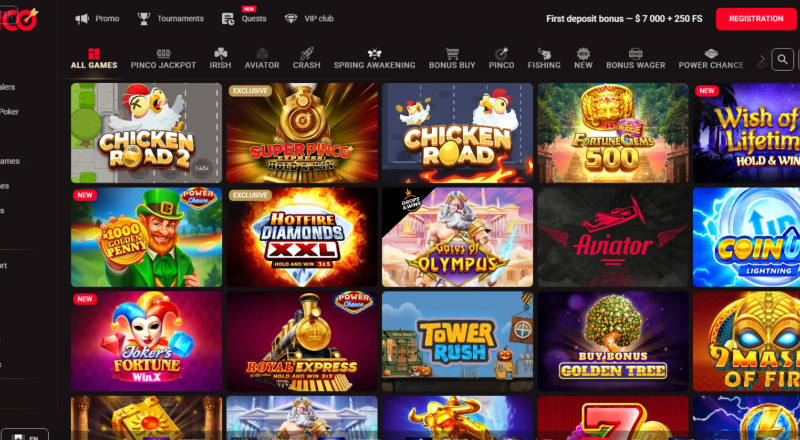
Task: Open the EN language selector
Action: click(x=24, y=435)
